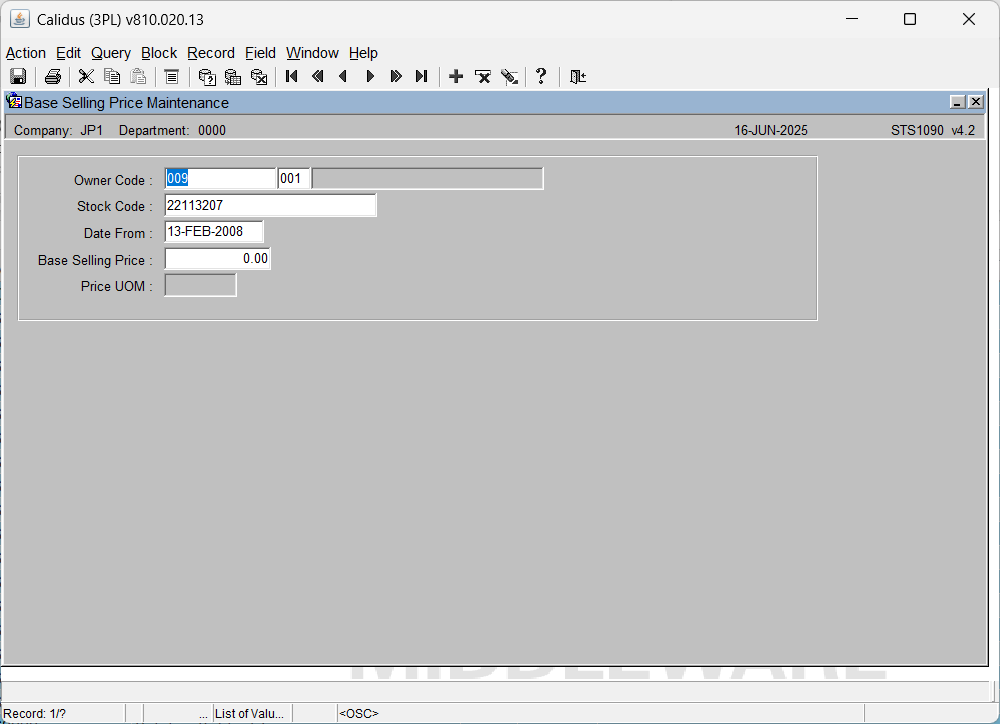Maximize the Calidus application window
The height and width of the screenshot is (724, 1000).
click(x=910, y=19)
